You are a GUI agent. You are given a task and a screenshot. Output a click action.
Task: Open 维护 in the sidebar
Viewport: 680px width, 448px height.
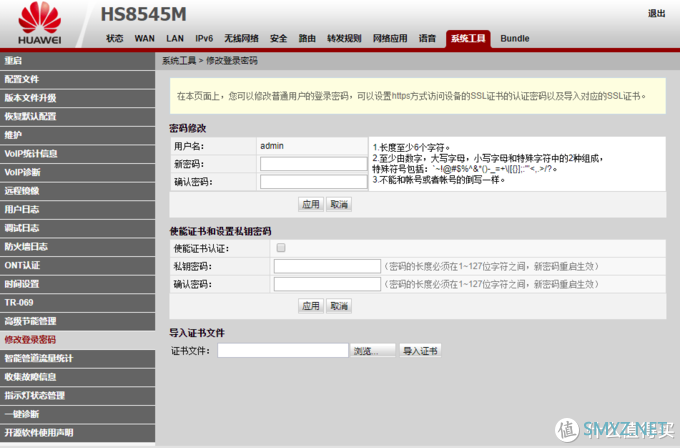[77, 135]
